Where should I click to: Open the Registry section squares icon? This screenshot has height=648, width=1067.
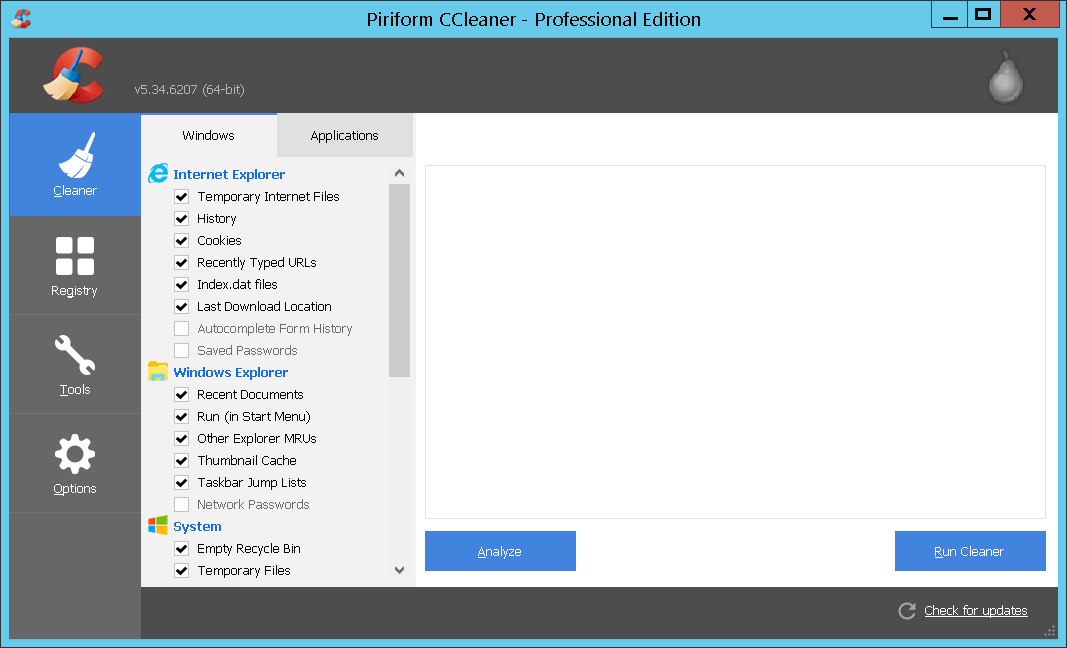[75, 255]
